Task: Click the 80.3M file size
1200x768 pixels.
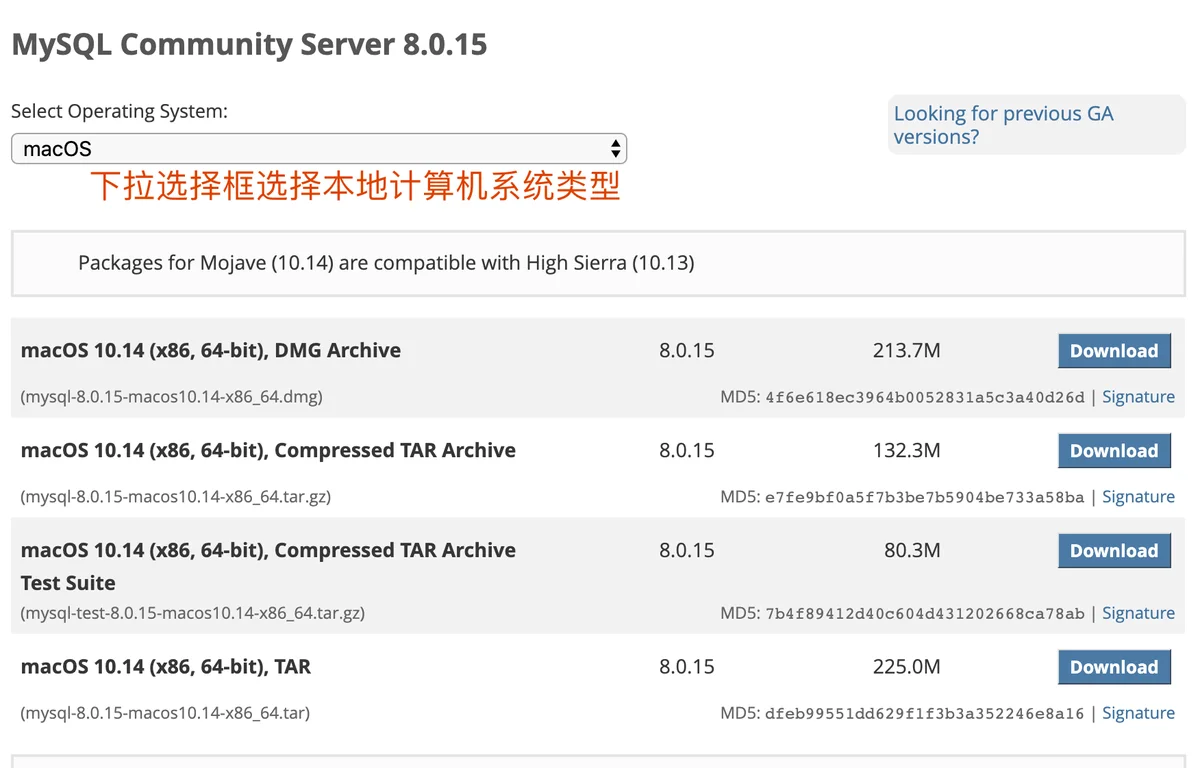Action: tap(912, 551)
